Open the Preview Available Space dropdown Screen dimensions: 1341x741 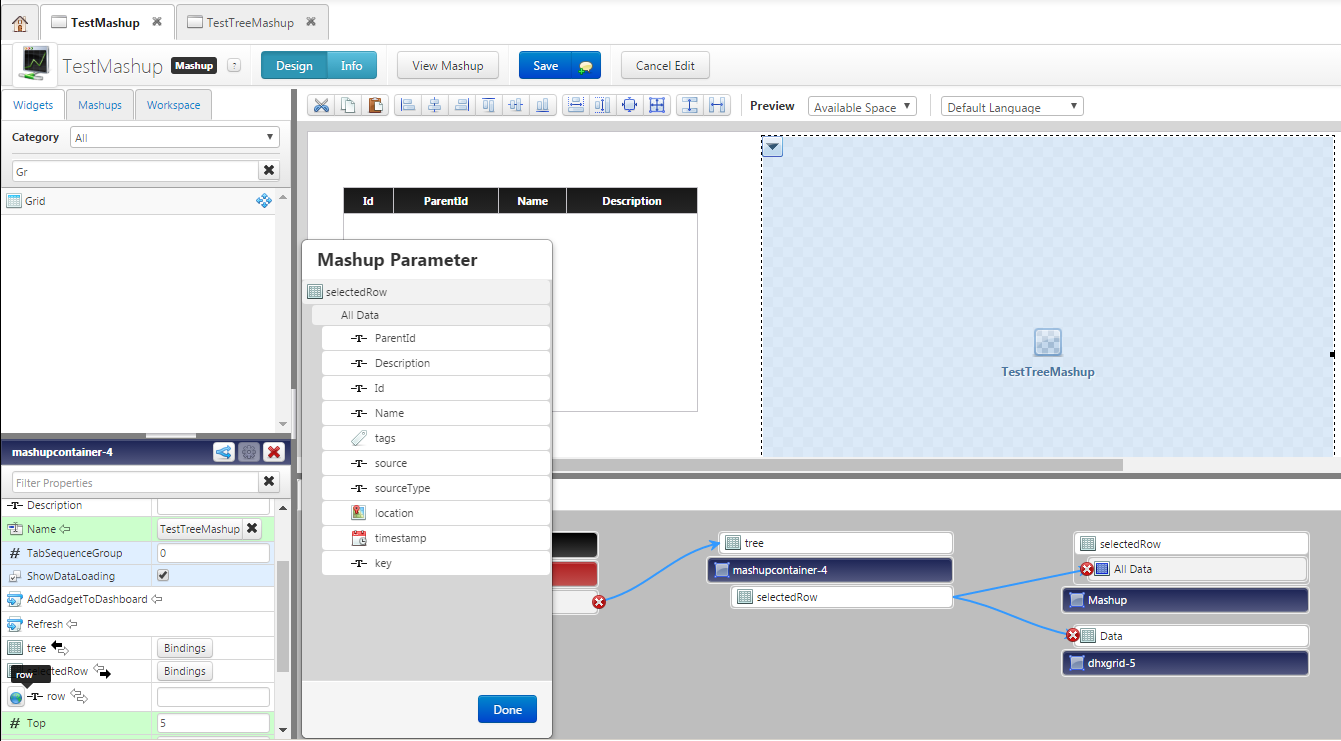click(862, 107)
